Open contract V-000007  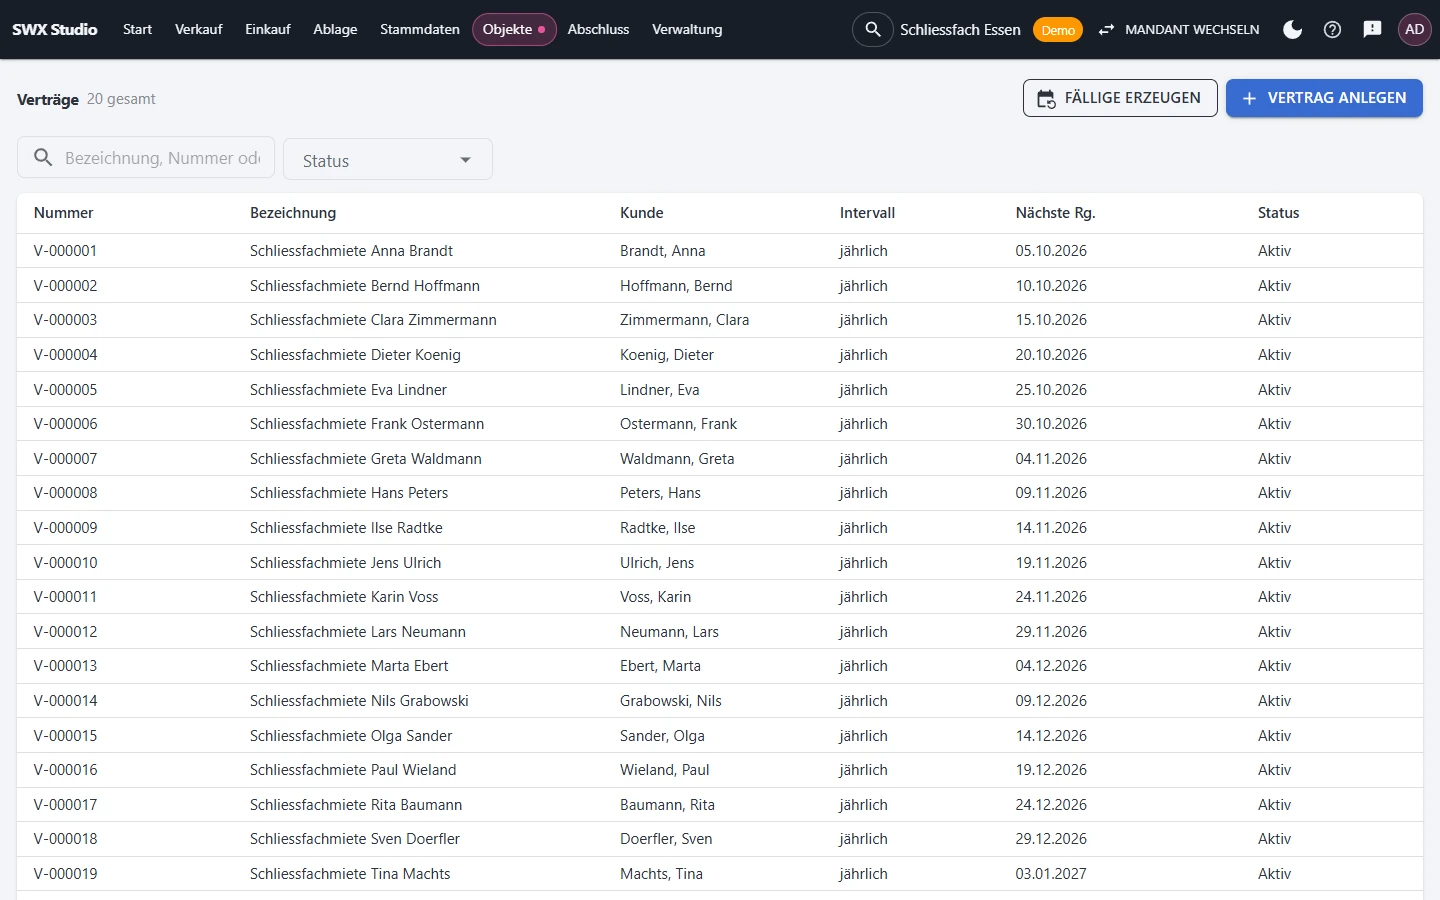coord(65,459)
